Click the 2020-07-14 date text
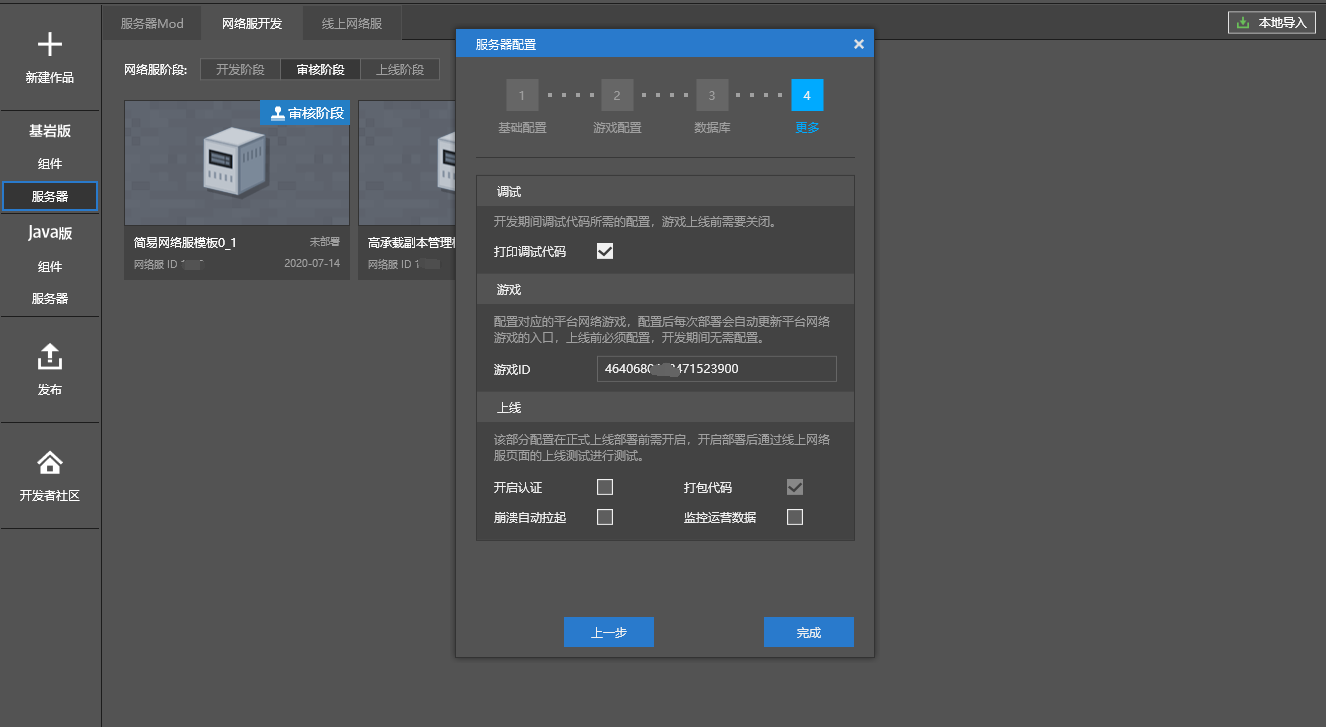The height and width of the screenshot is (727, 1326). (312, 264)
